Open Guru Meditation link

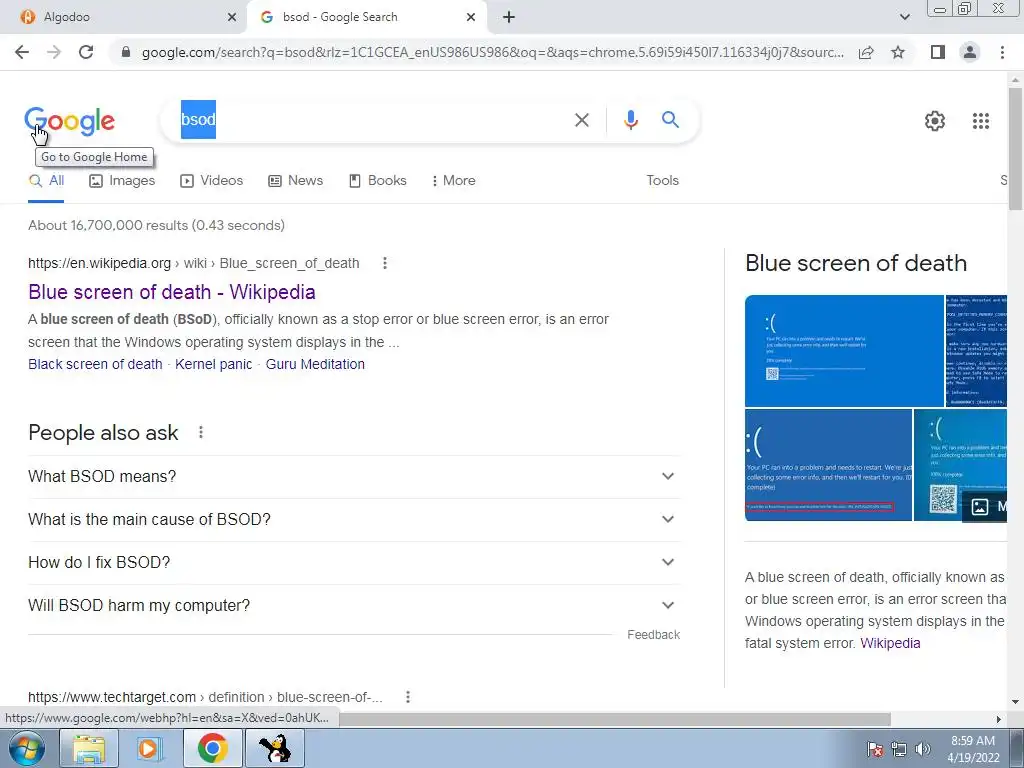coord(315,364)
